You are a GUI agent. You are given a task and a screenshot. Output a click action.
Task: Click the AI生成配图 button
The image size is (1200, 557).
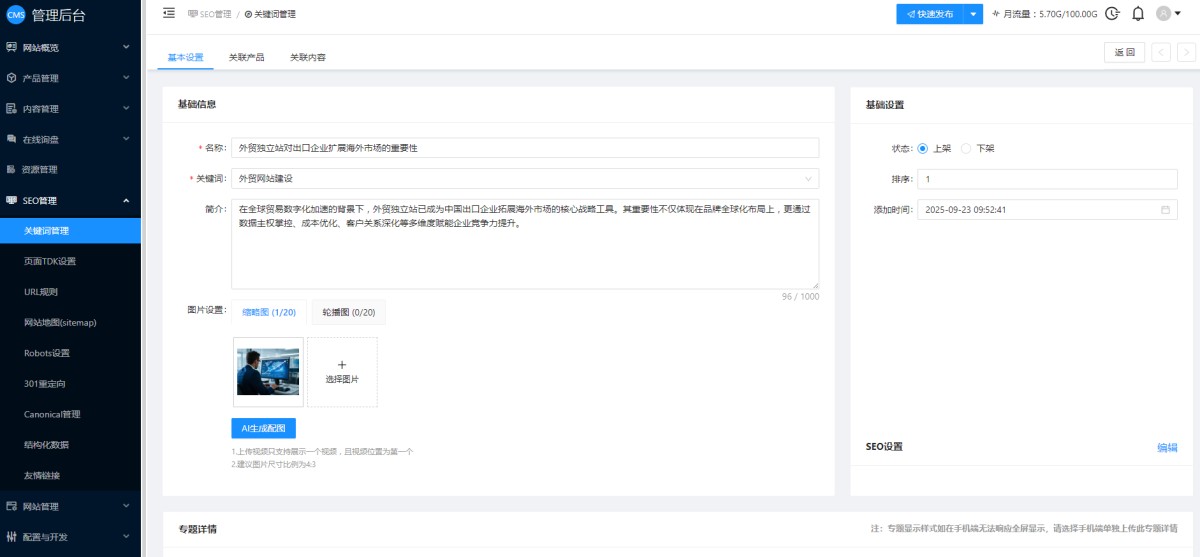coord(263,428)
